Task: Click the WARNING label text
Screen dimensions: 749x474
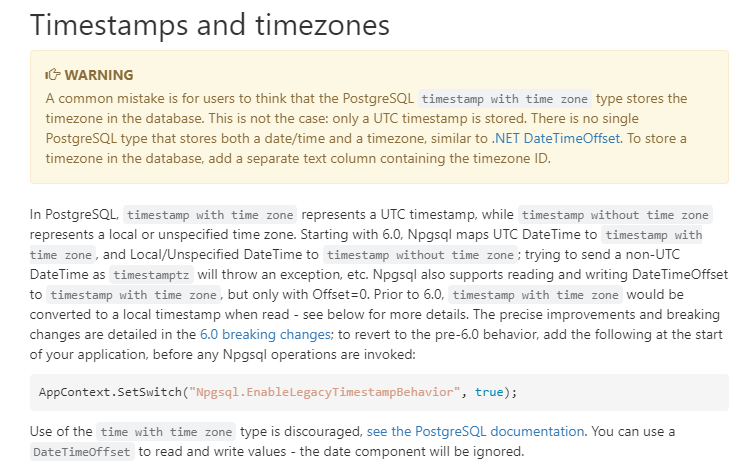Action: click(x=99, y=75)
